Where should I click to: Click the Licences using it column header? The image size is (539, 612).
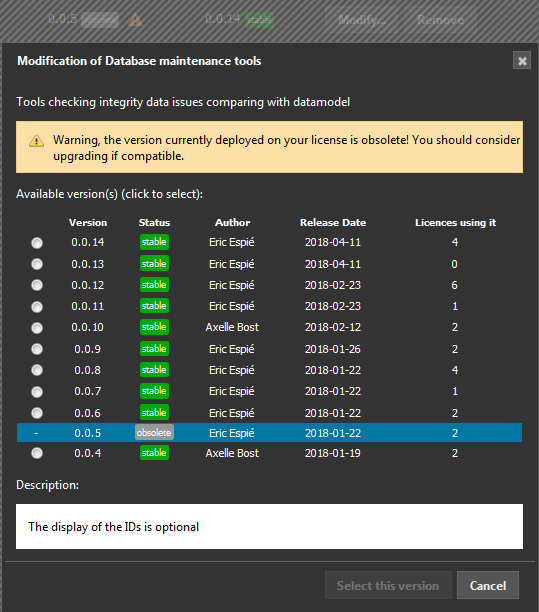[455, 222]
